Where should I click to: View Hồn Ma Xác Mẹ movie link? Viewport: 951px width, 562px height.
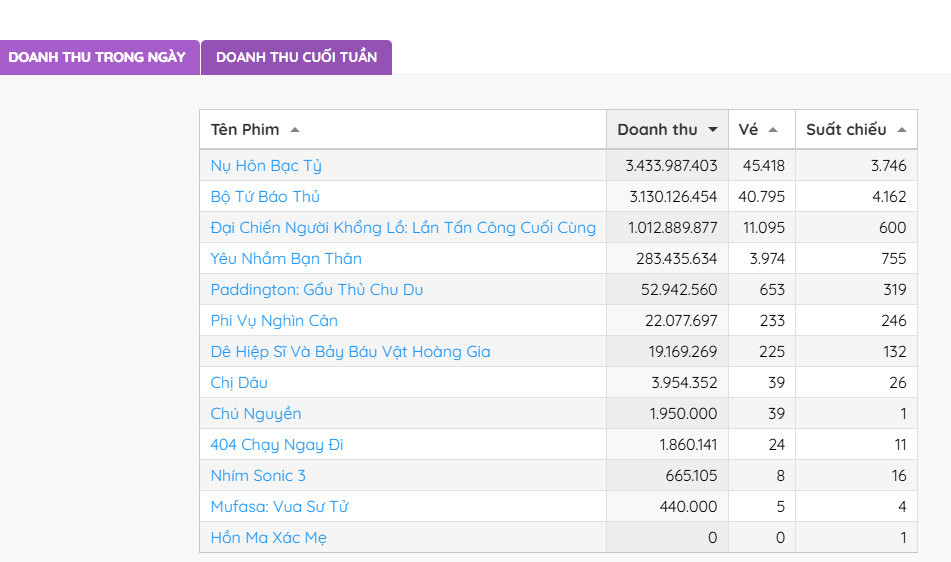(268, 538)
